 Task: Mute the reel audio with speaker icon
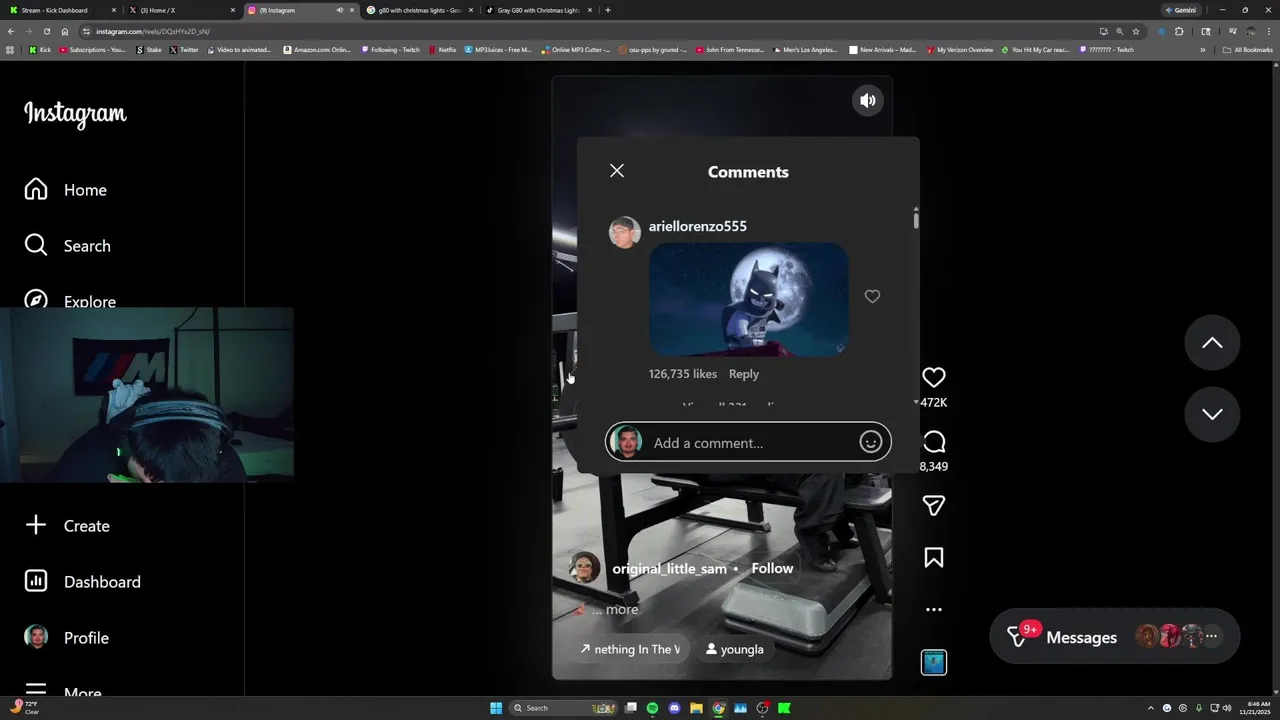point(868,100)
